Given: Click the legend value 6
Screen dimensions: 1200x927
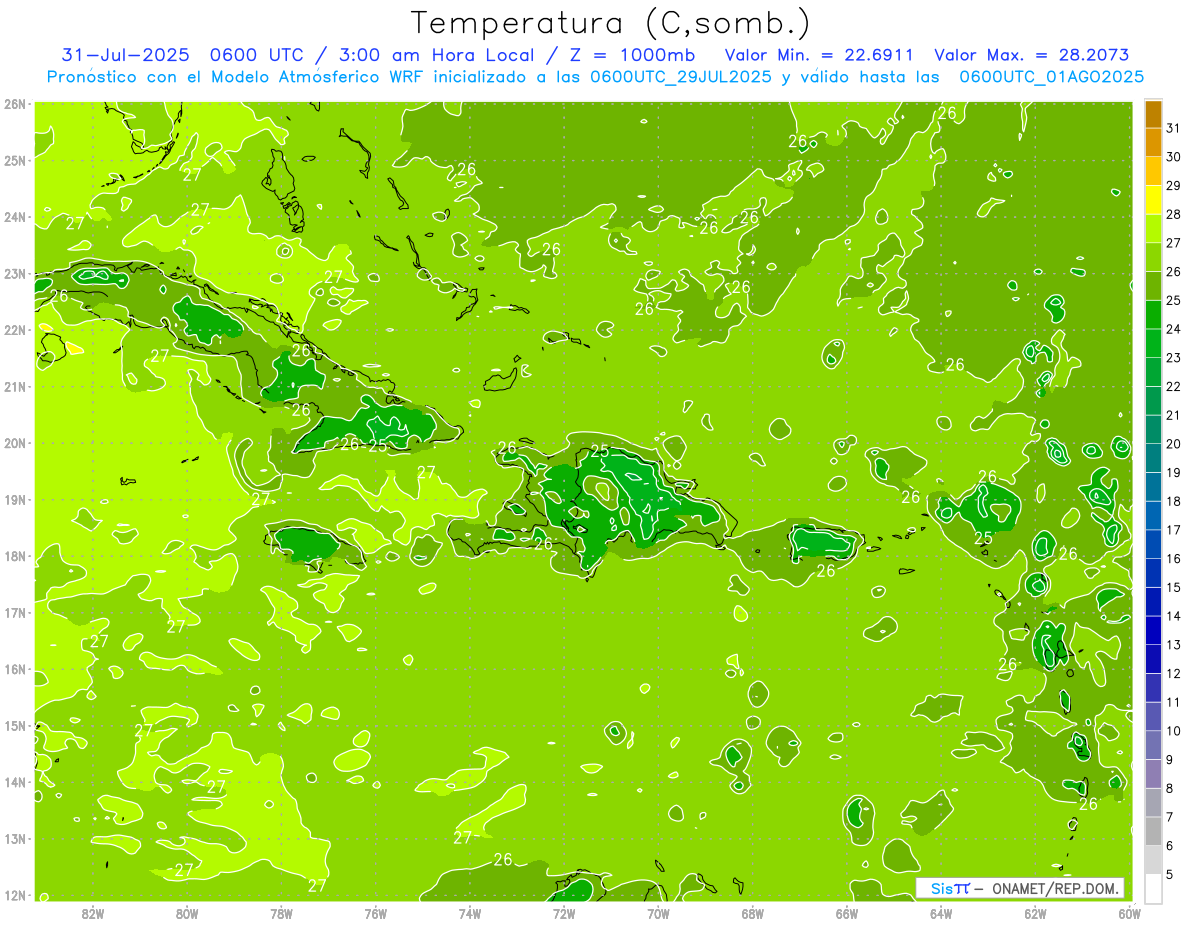Looking at the screenshot, I should click(x=1170, y=846).
